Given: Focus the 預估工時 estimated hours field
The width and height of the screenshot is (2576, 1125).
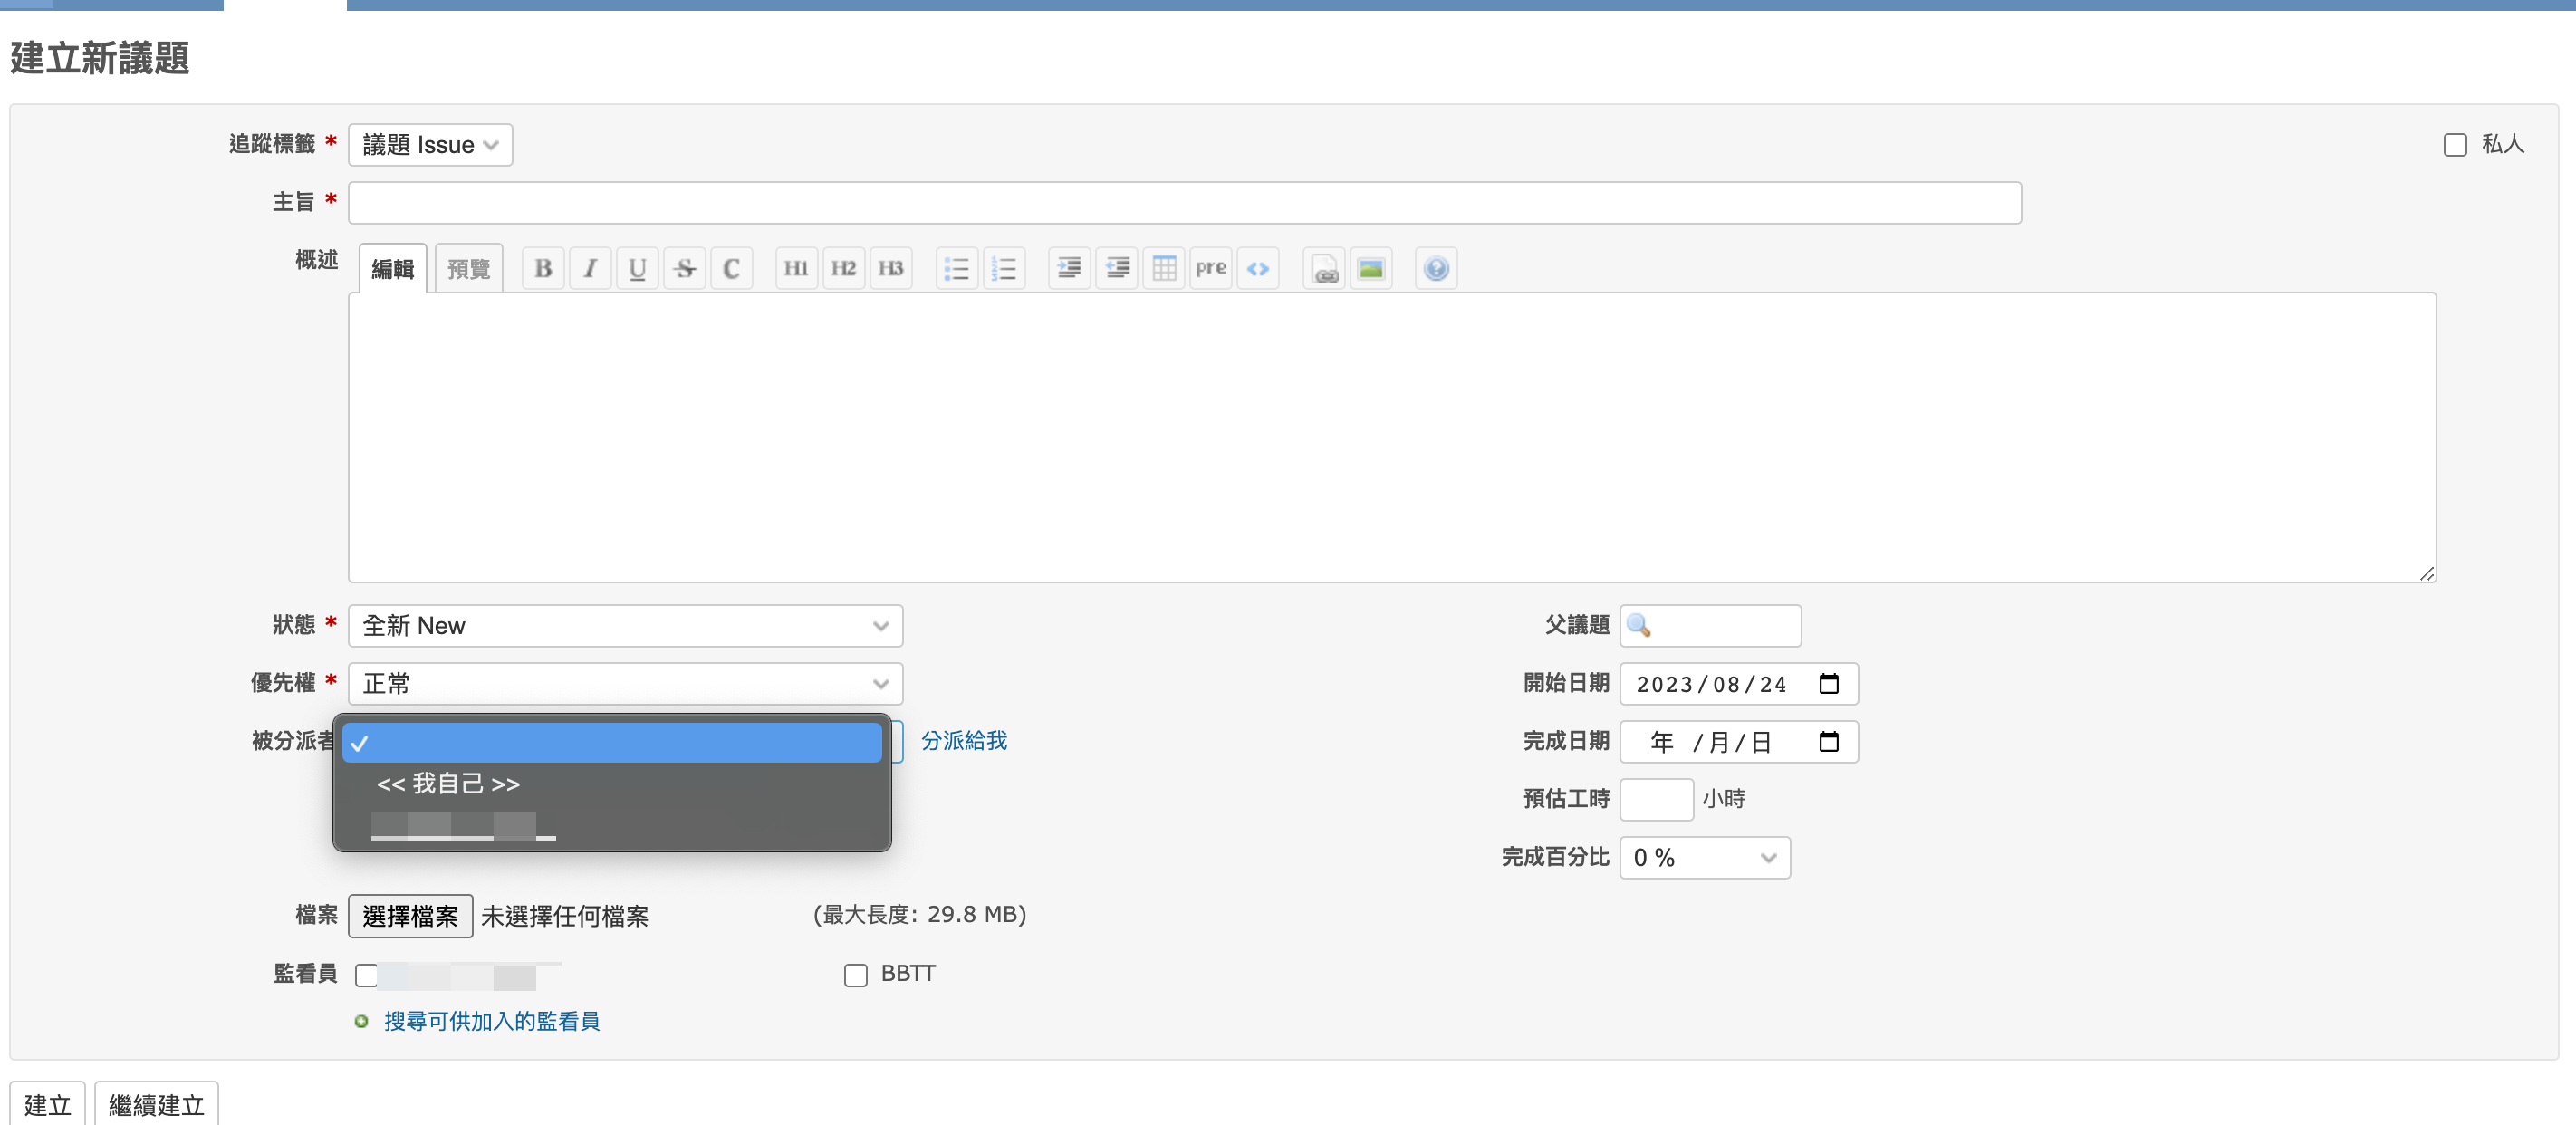Looking at the screenshot, I should coord(1657,800).
